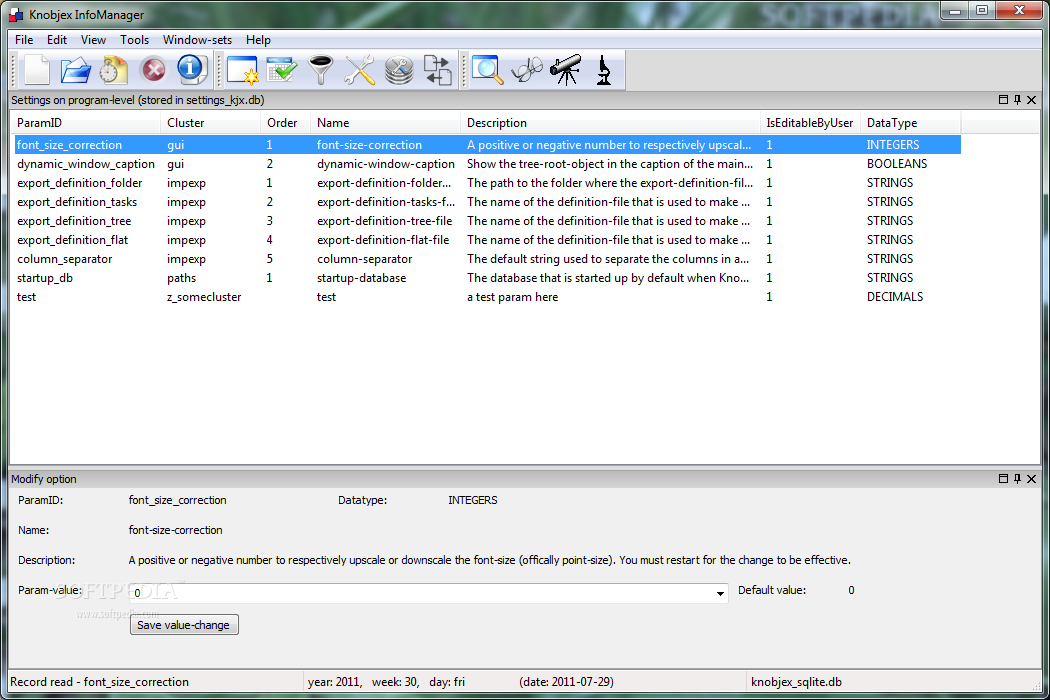This screenshot has width=1050, height=700.
Task: Click the z_somecluster cell
Action: (x=204, y=297)
